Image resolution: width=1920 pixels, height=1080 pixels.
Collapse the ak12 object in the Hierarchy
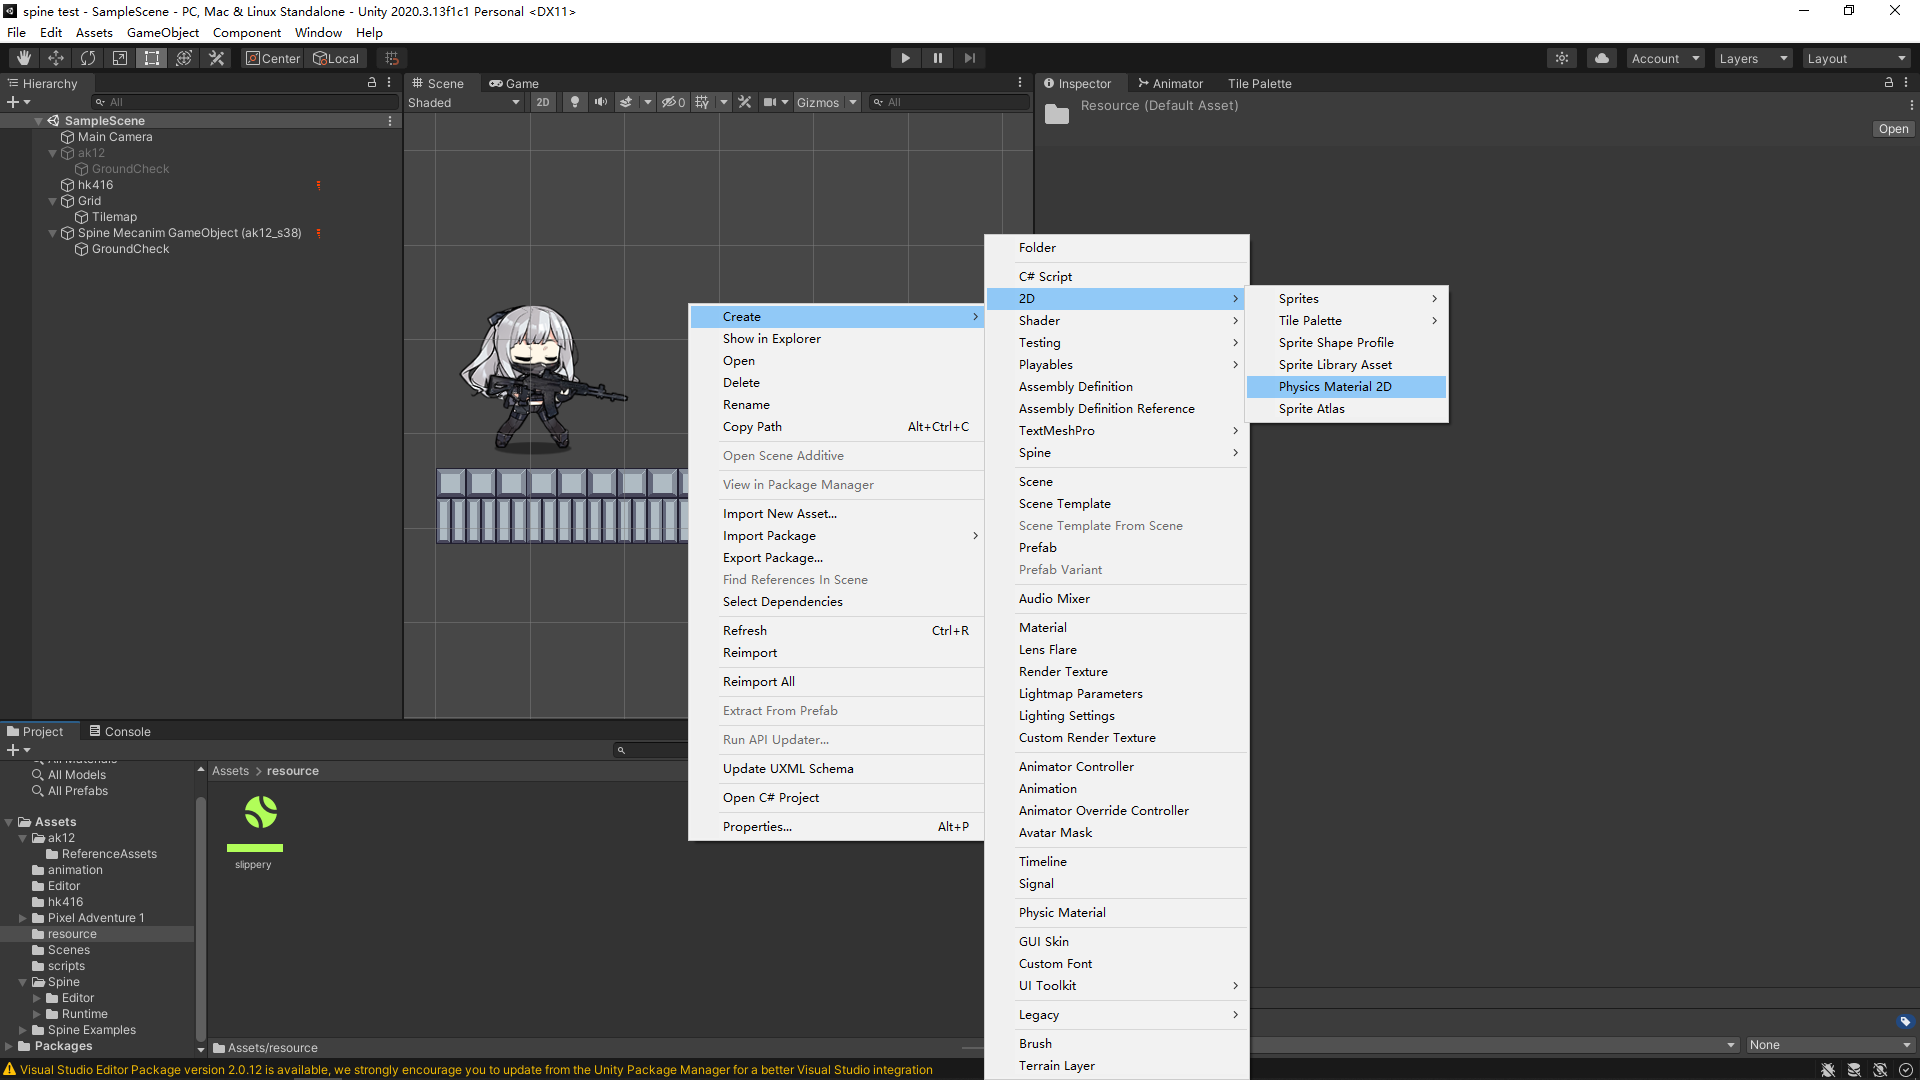52,152
